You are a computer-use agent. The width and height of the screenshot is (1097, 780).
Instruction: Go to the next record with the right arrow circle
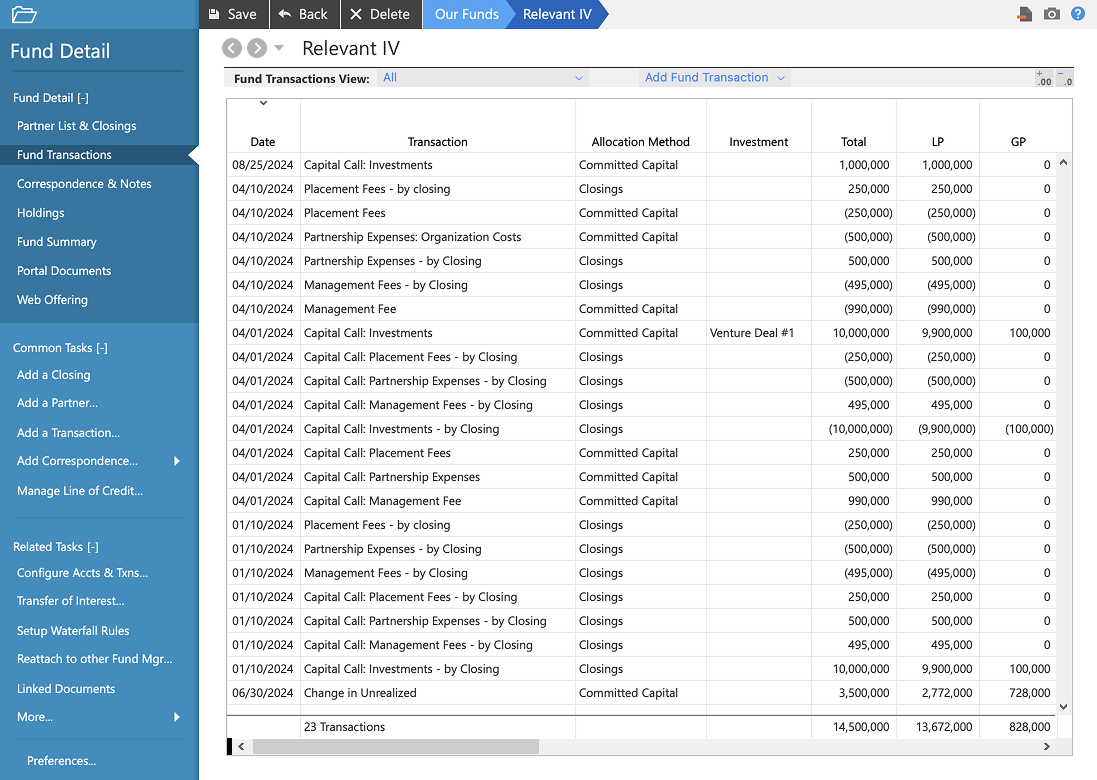pos(257,48)
